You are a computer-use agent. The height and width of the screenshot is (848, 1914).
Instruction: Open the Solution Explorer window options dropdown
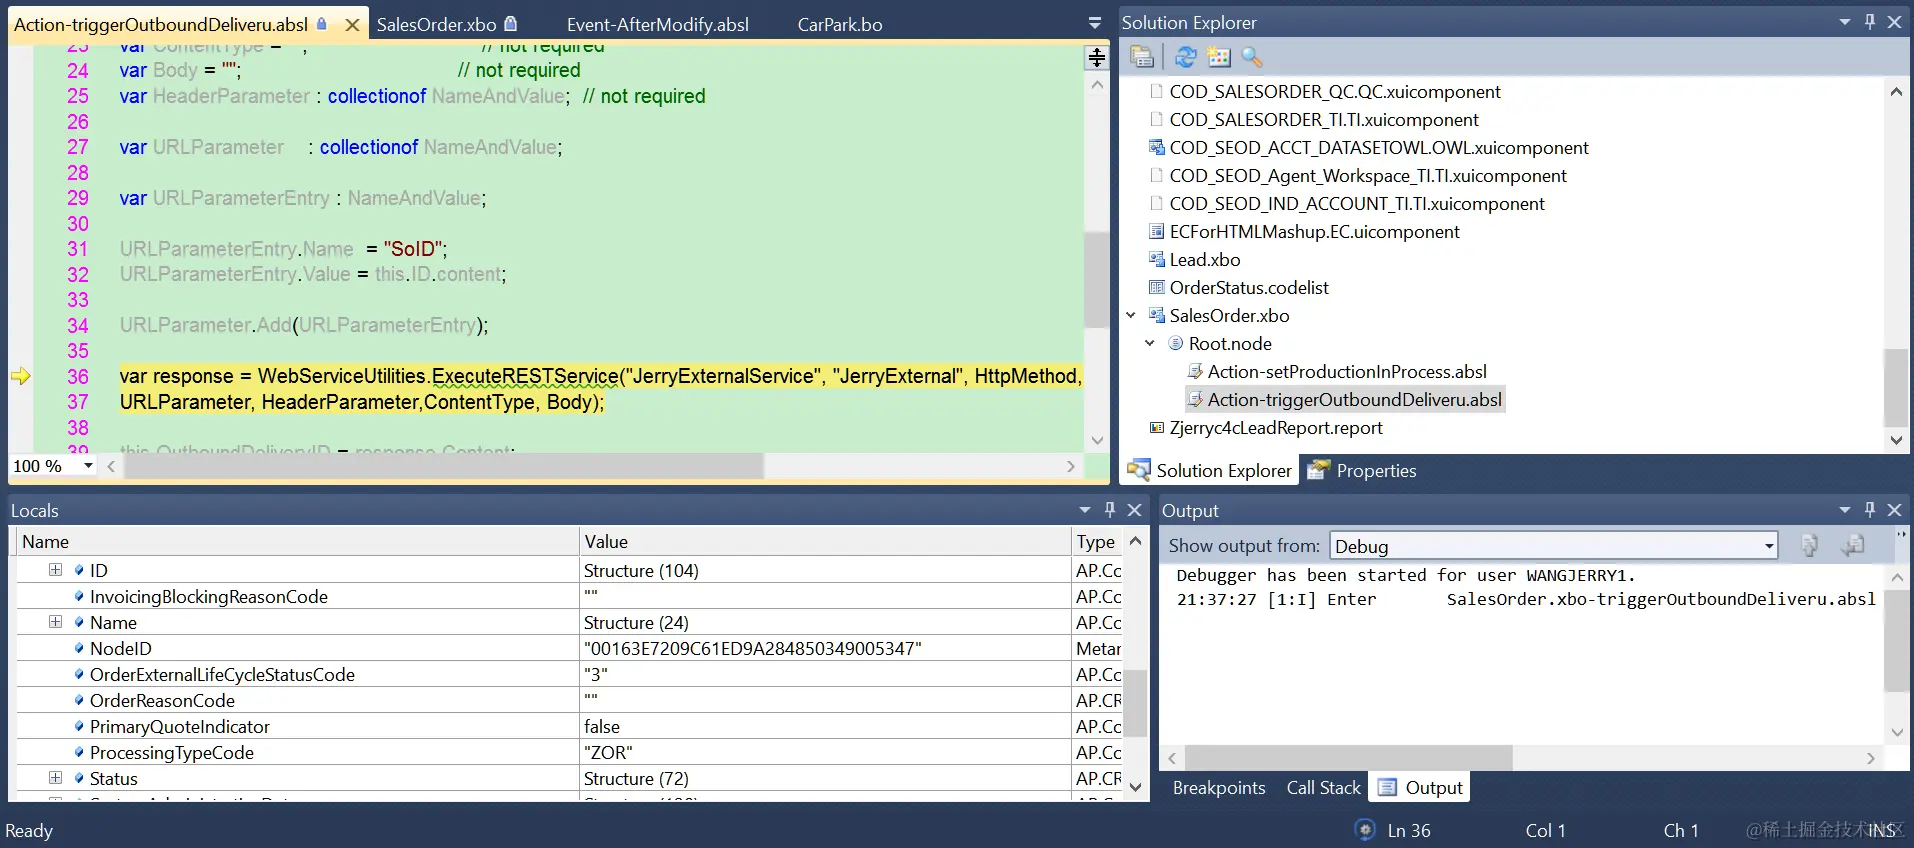tap(1845, 21)
